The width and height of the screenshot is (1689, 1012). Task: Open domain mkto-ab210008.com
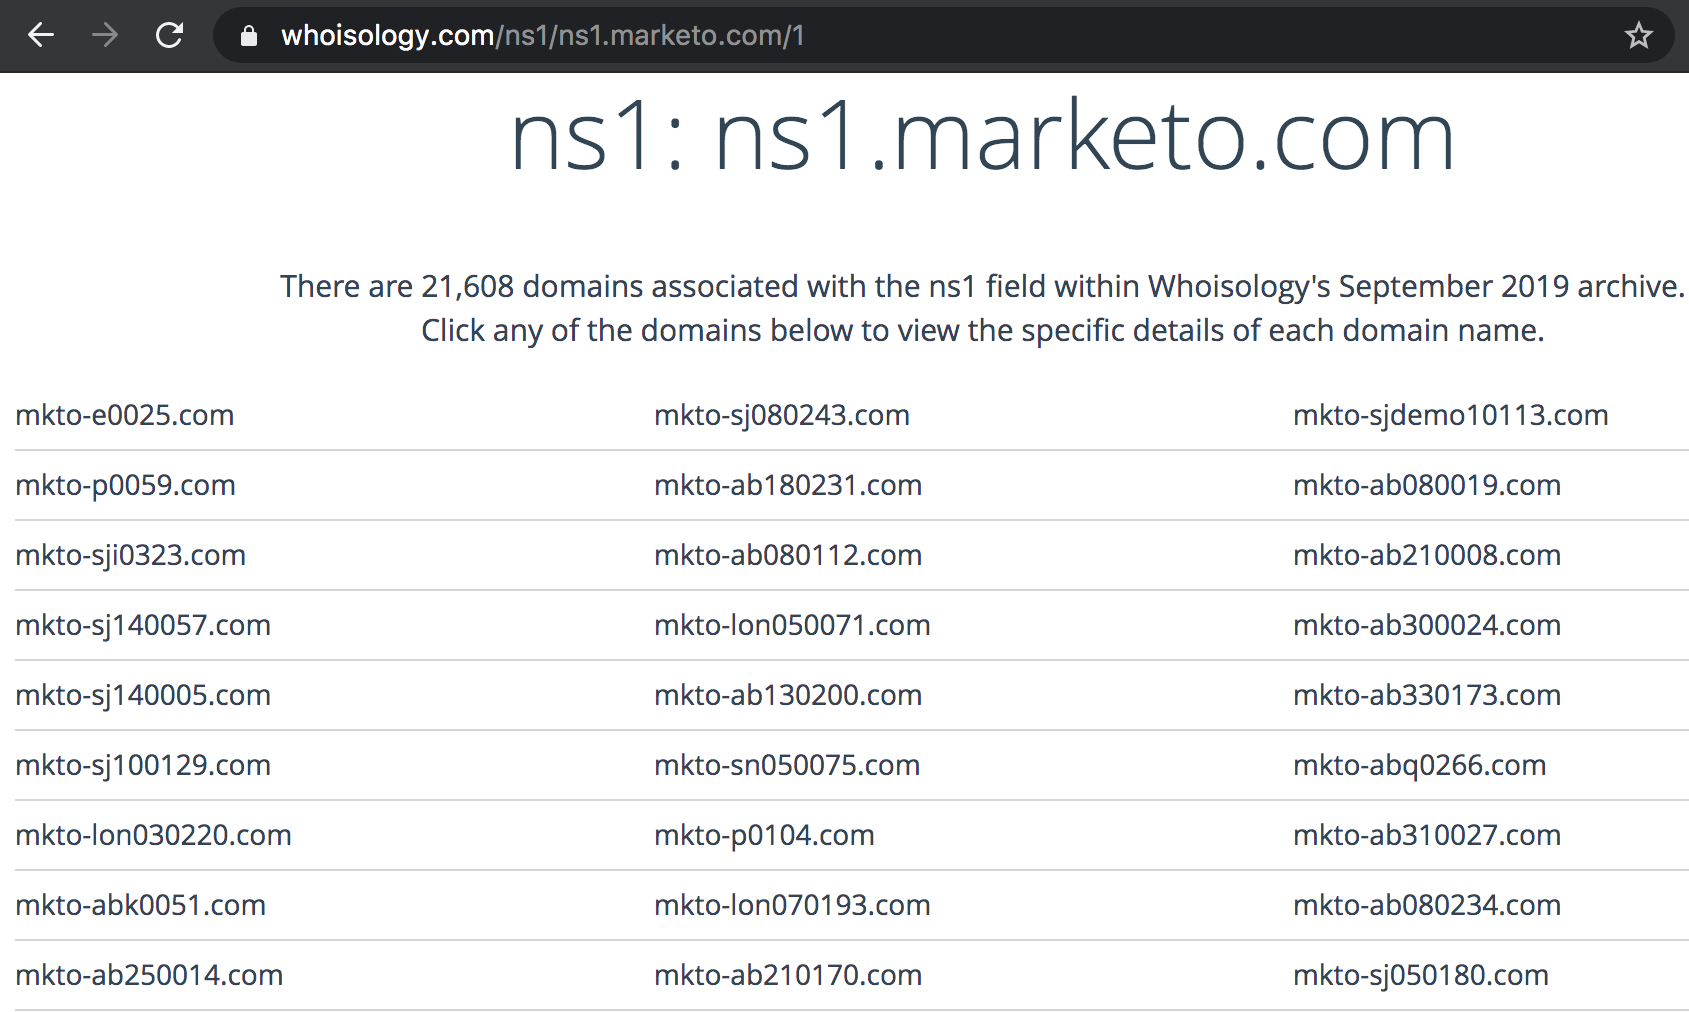coord(1427,555)
